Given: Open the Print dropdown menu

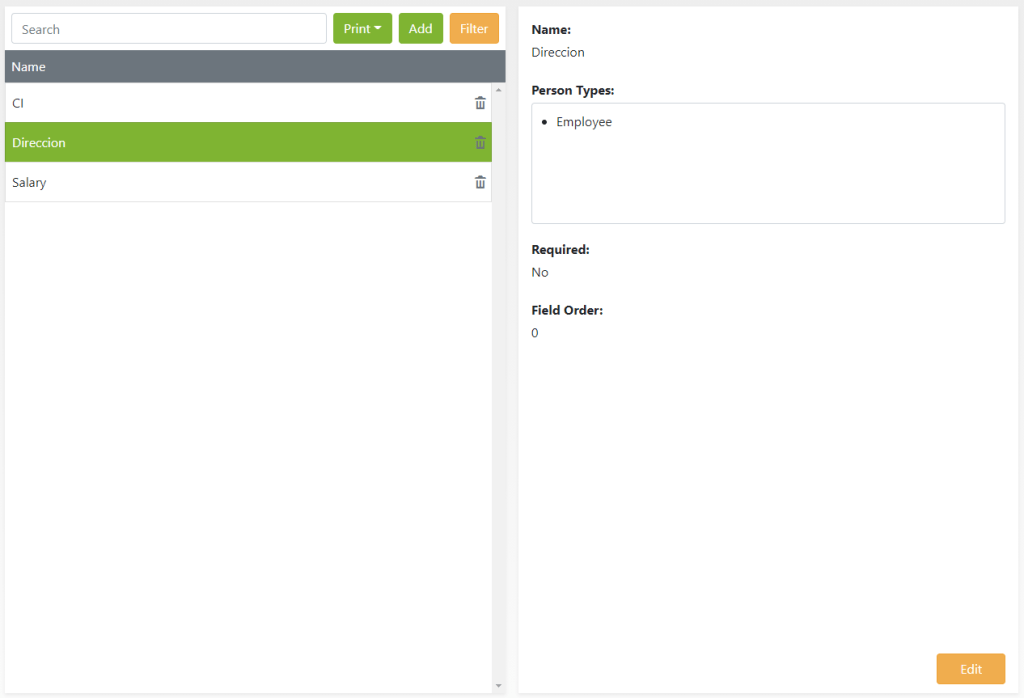Looking at the screenshot, I should pyautogui.click(x=362, y=29).
